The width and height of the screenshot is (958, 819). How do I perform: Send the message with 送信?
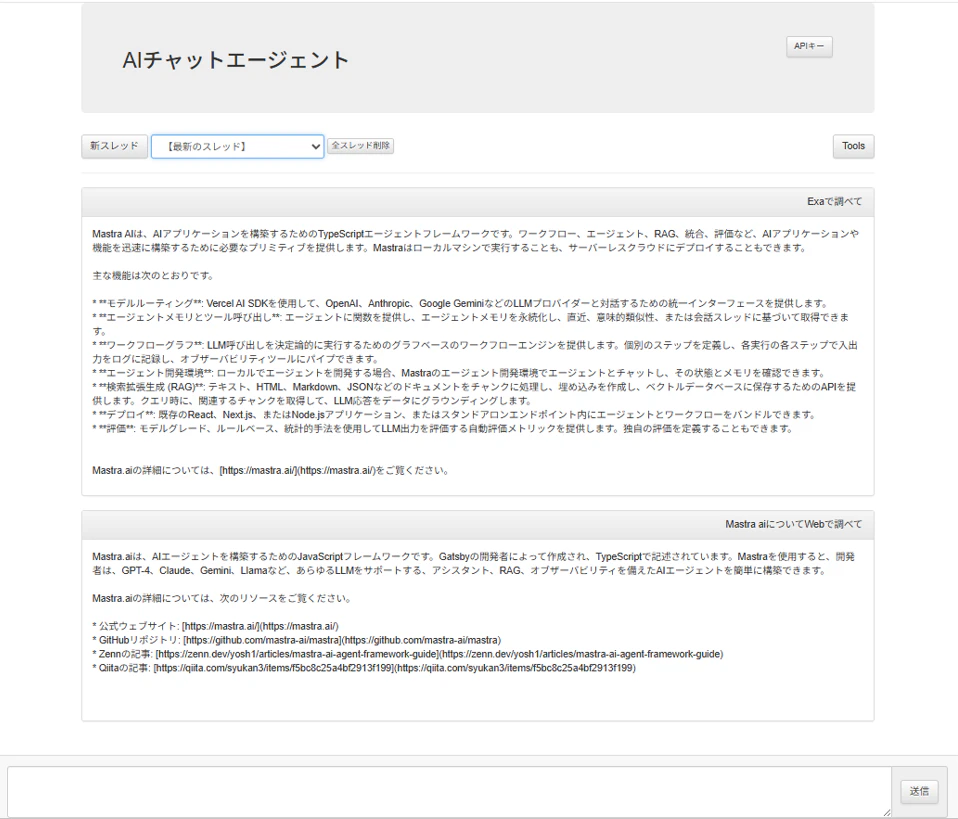pos(919,791)
